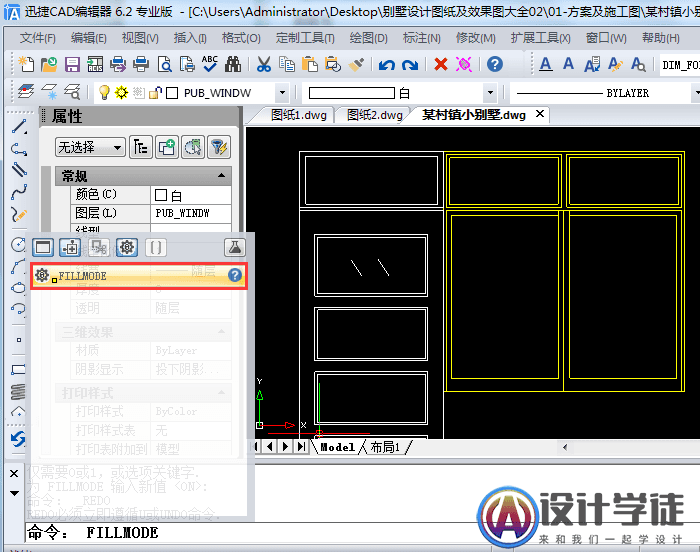Open the 修改(M) menu
Viewport: 700px width, 552px height.
(x=475, y=38)
